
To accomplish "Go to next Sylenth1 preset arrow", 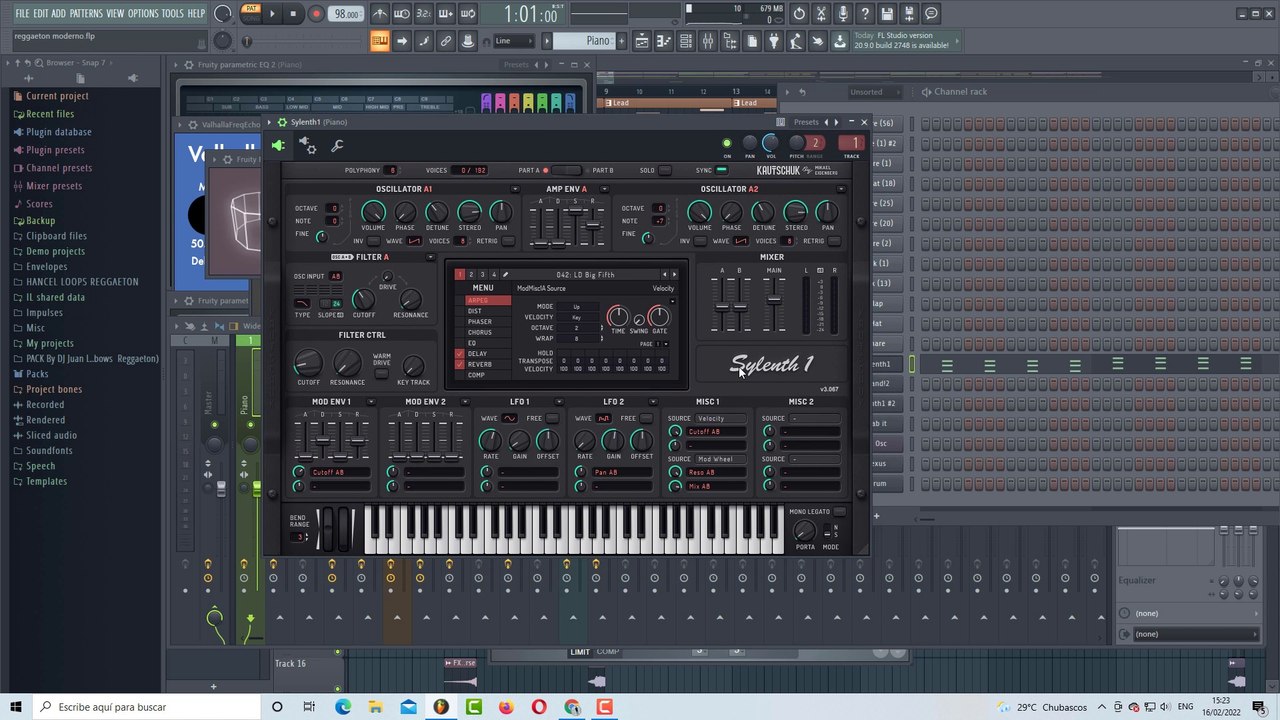I will [675, 275].
